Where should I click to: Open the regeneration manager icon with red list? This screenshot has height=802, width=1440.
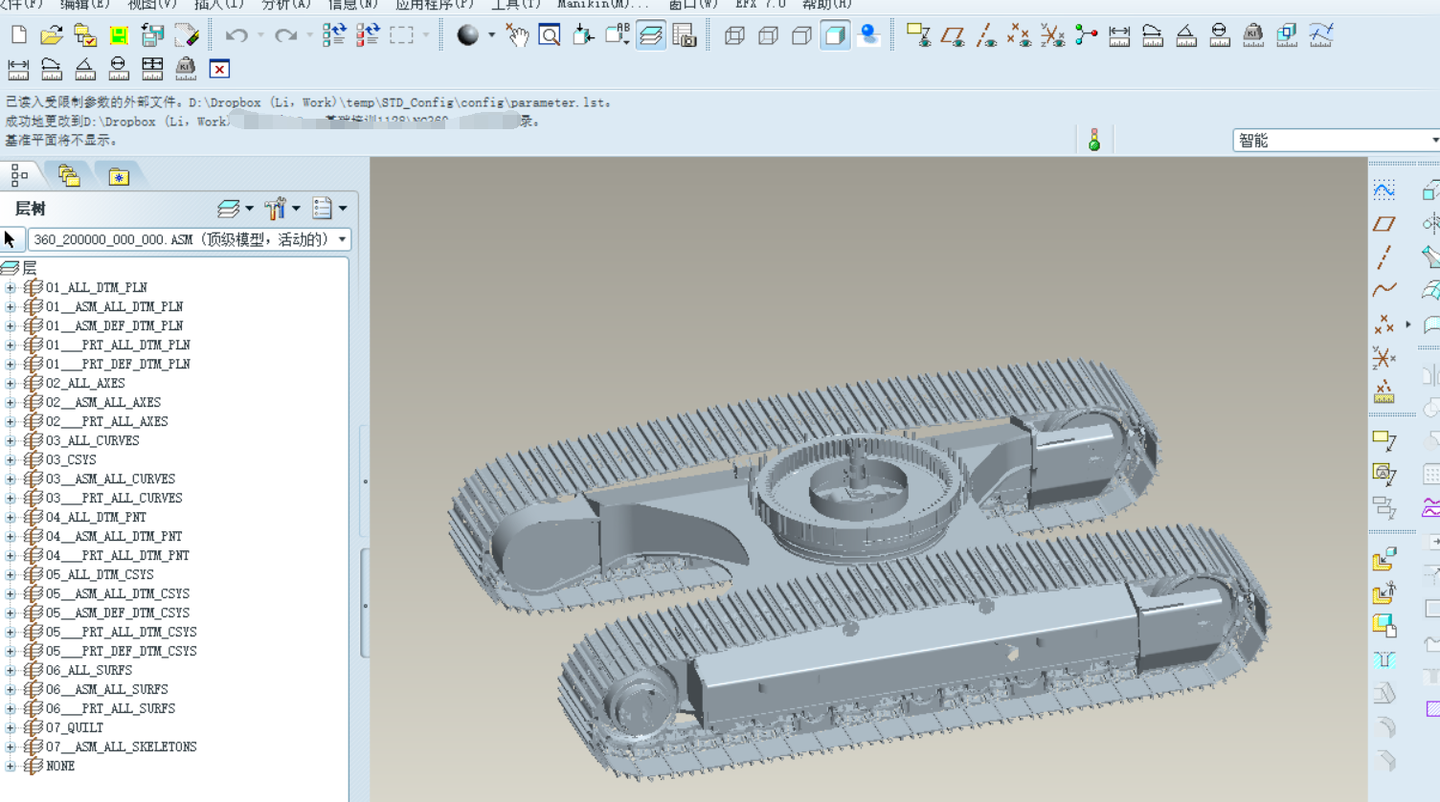[x=368, y=36]
